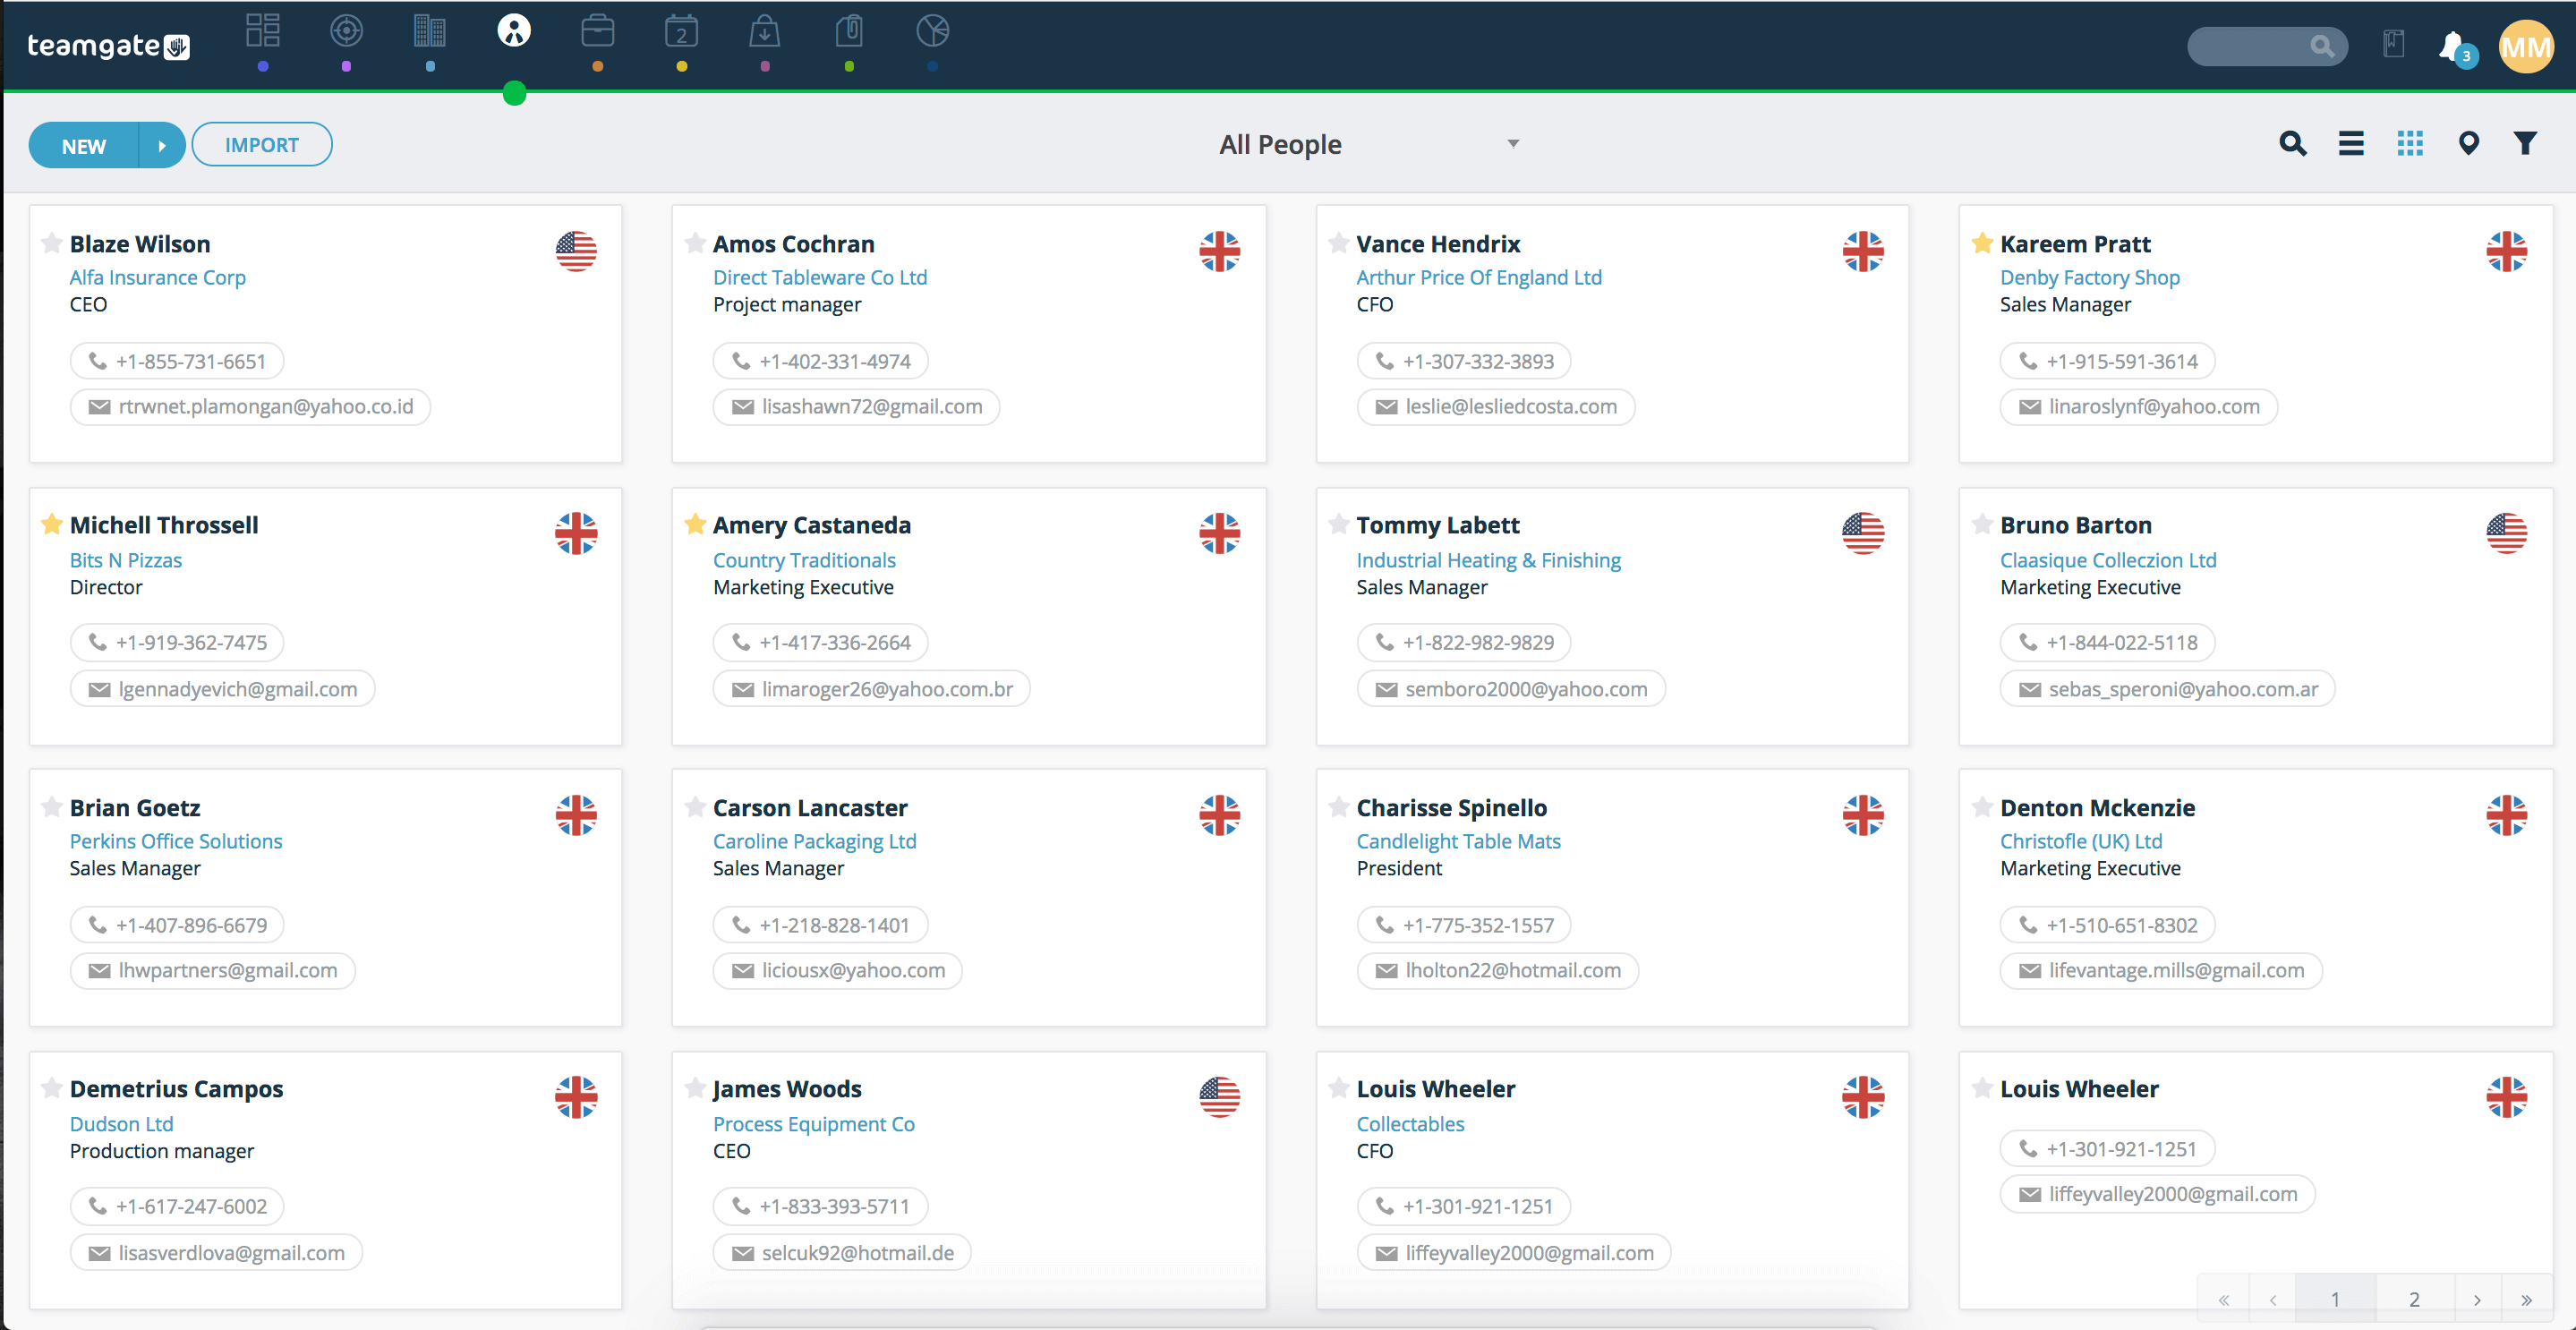Toggle star favorite on Blaze Wilson
This screenshot has height=1330, width=2576.
click(51, 243)
